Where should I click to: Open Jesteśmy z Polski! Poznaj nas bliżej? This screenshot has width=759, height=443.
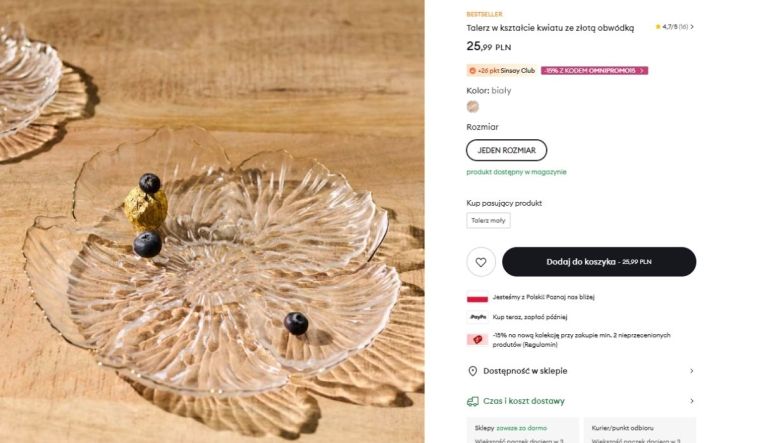[543, 297]
